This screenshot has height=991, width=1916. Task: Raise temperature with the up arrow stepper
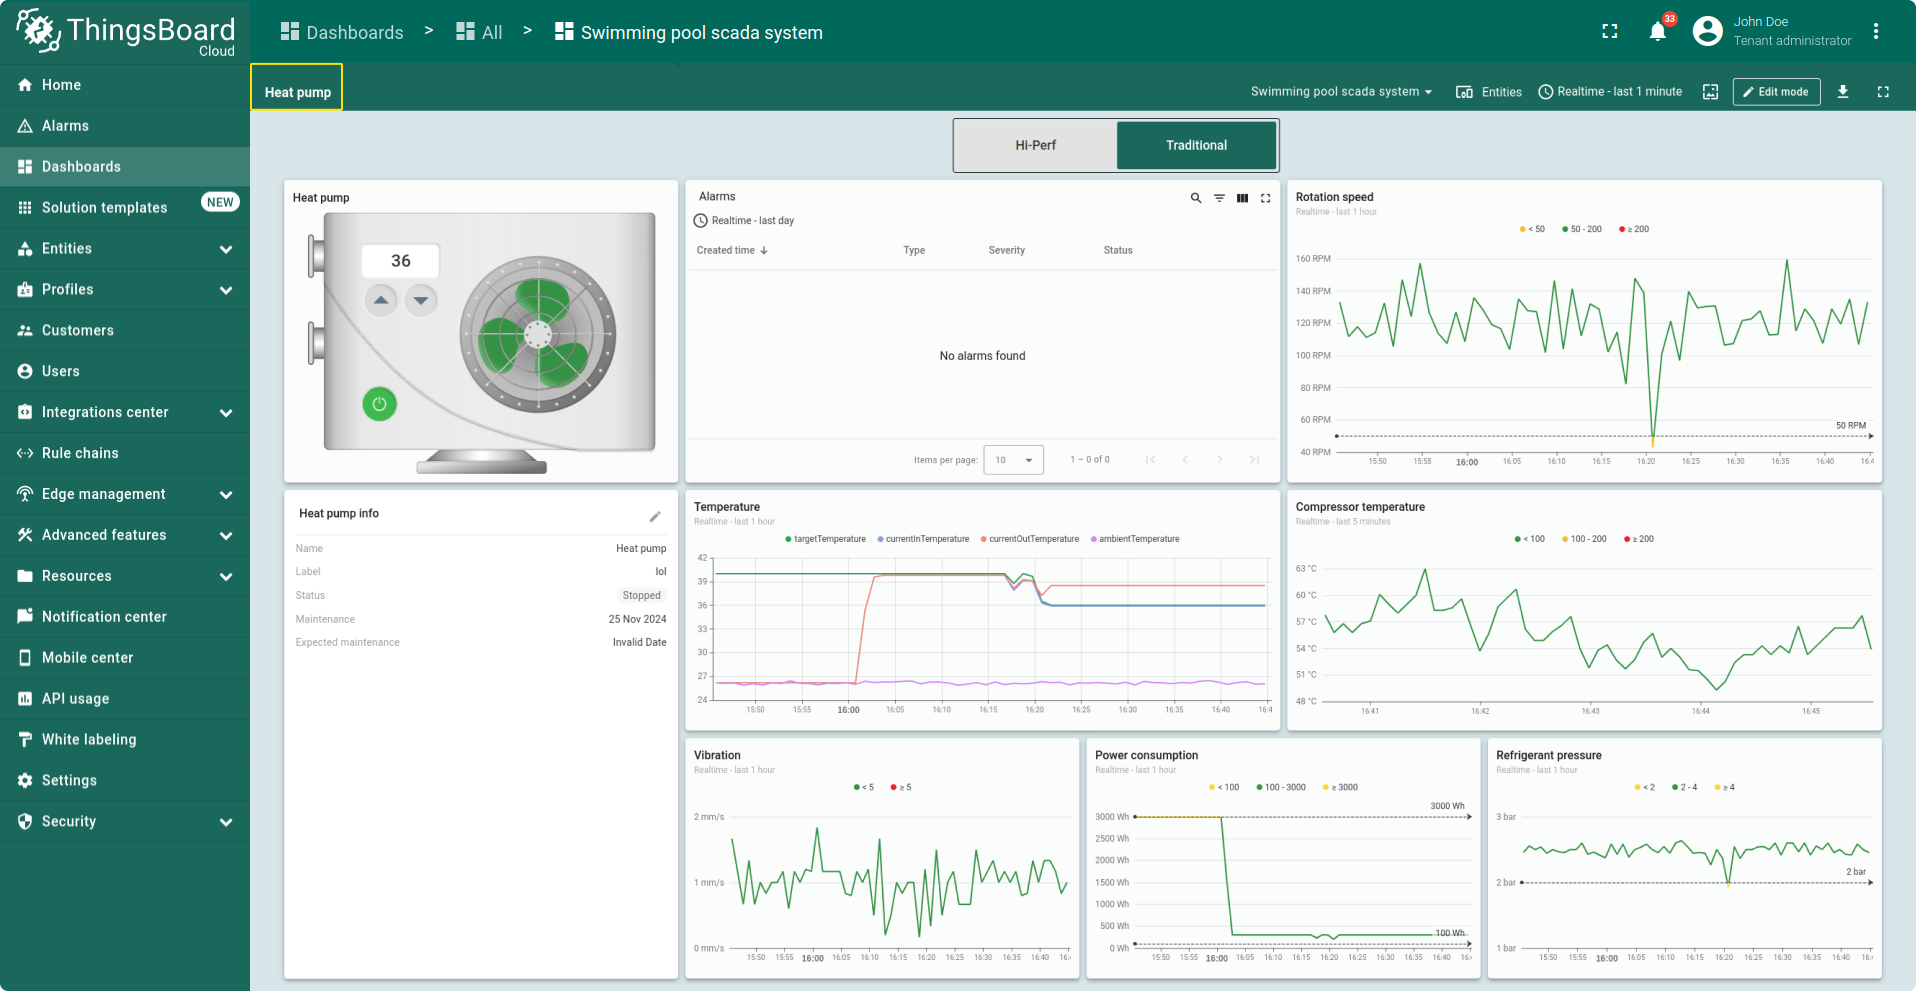click(380, 299)
